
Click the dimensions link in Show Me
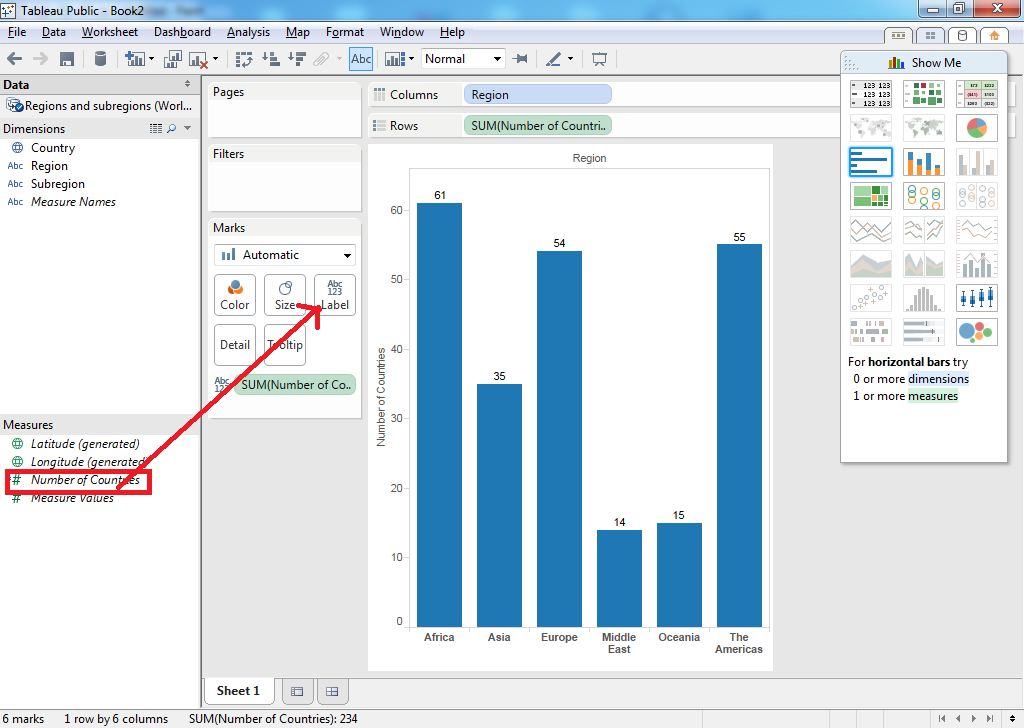941,378
